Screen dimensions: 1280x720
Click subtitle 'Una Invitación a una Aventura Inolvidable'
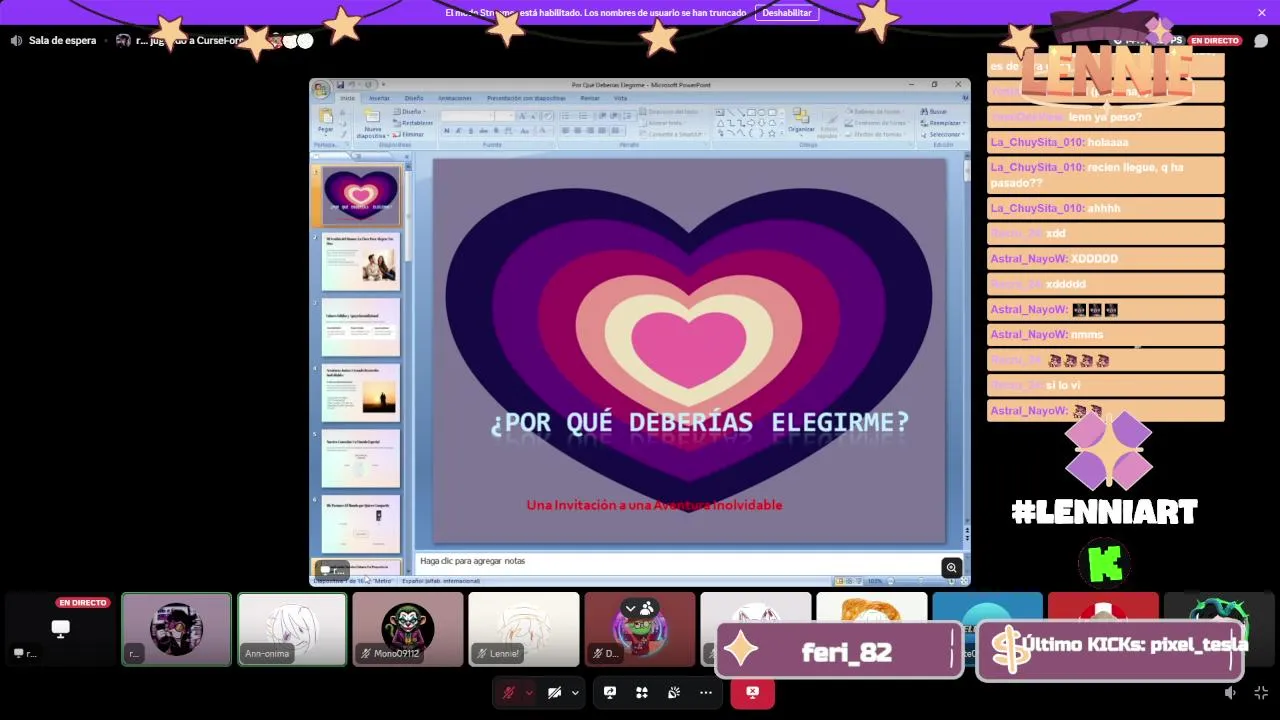(654, 505)
